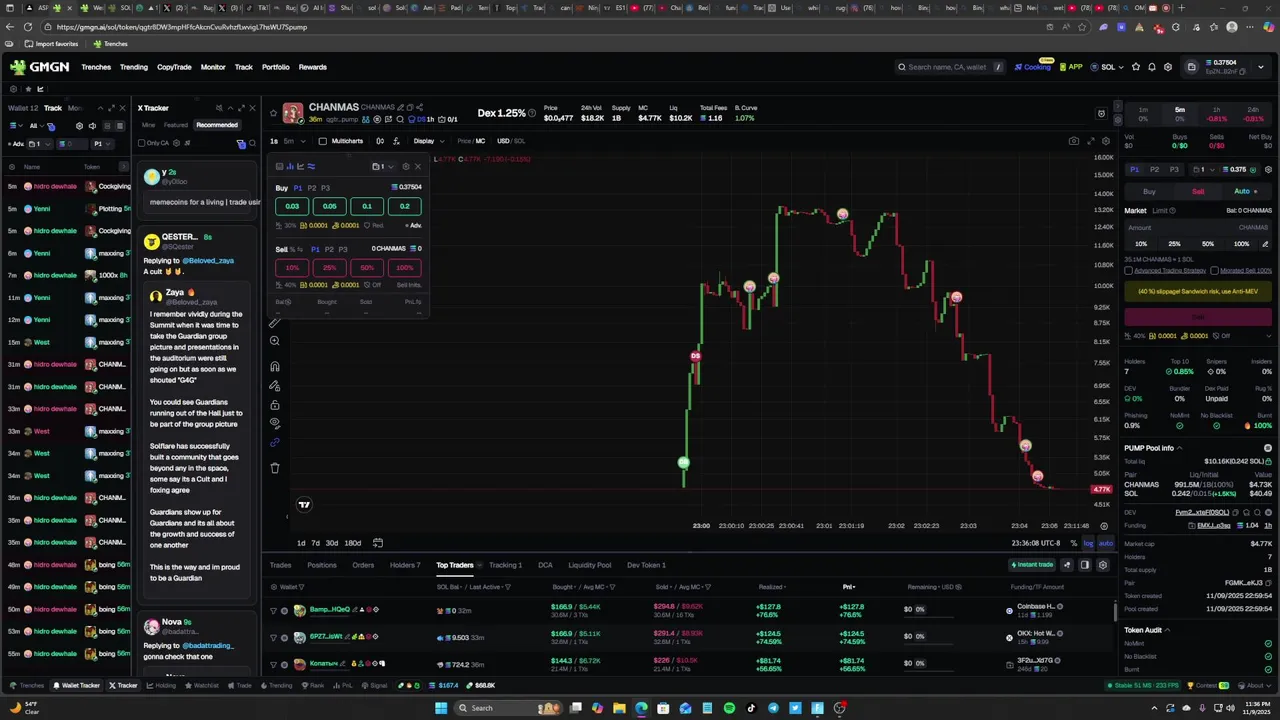Open the Trending page from the top navigation
The height and width of the screenshot is (720, 1280).
pyautogui.click(x=134, y=67)
